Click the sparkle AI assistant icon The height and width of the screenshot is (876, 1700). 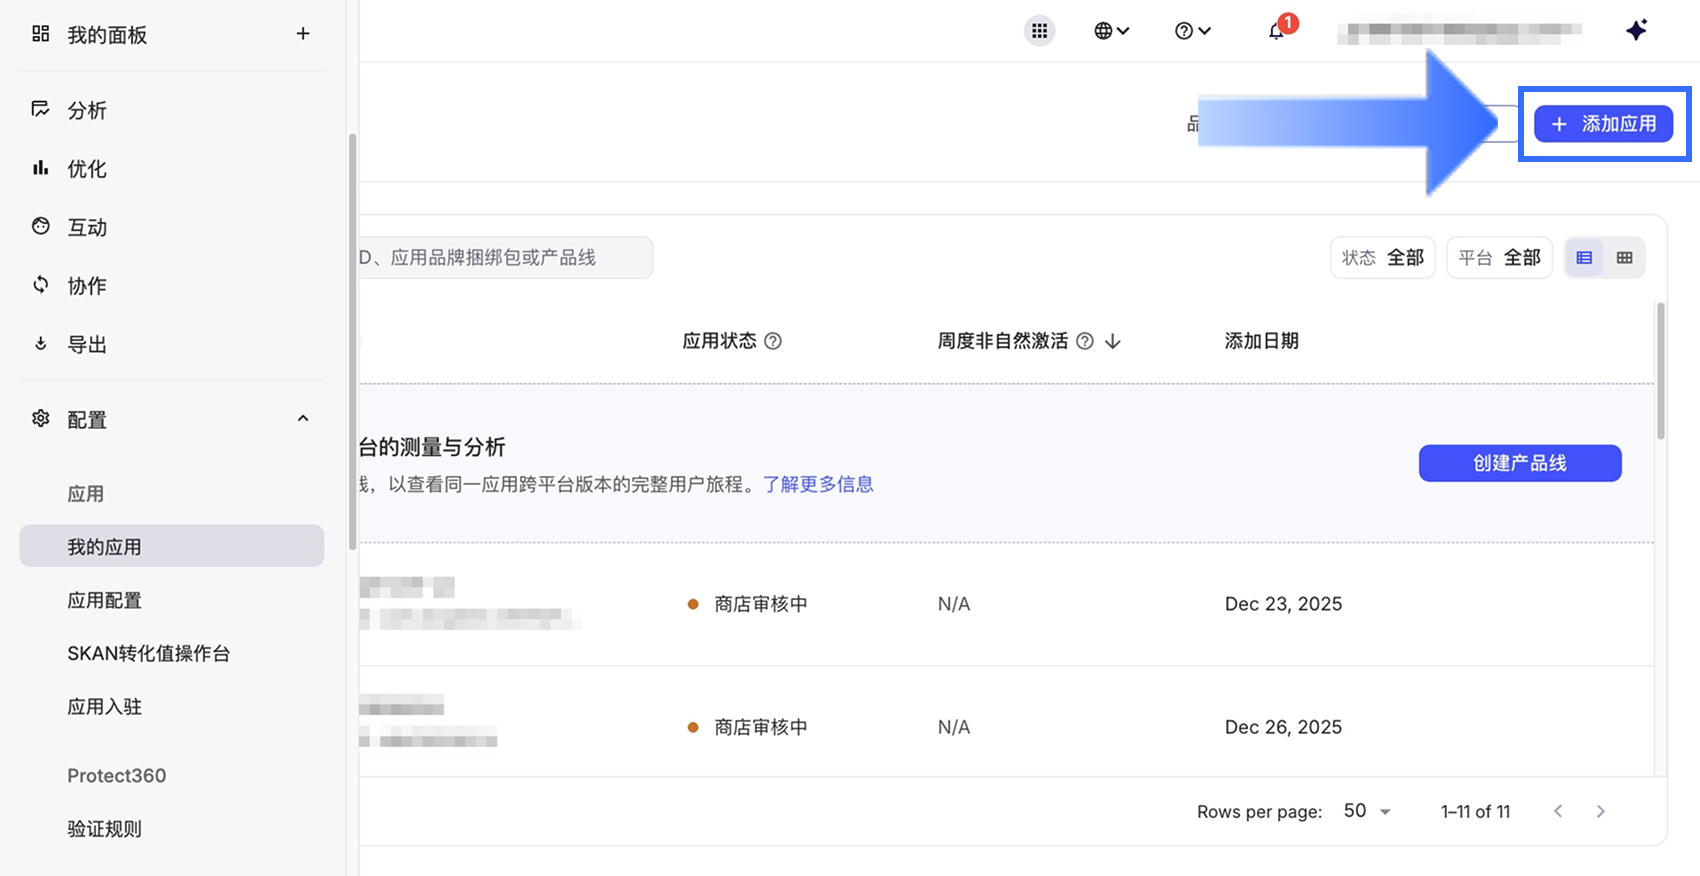(x=1636, y=31)
